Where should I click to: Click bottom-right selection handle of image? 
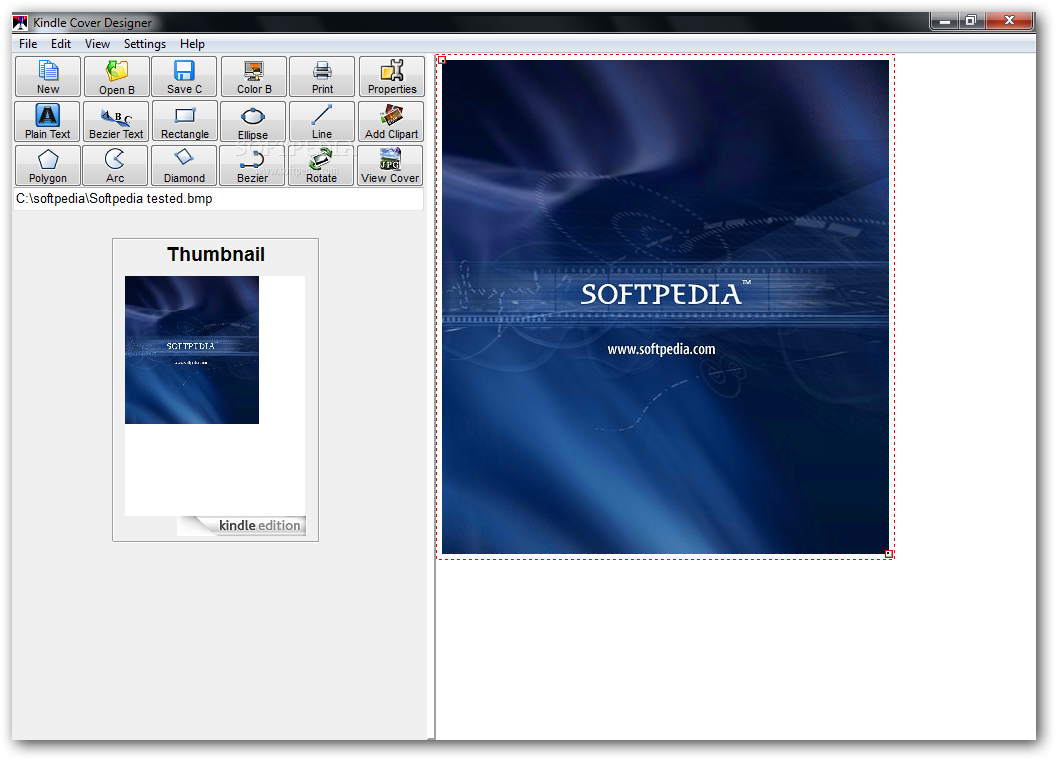point(889,554)
